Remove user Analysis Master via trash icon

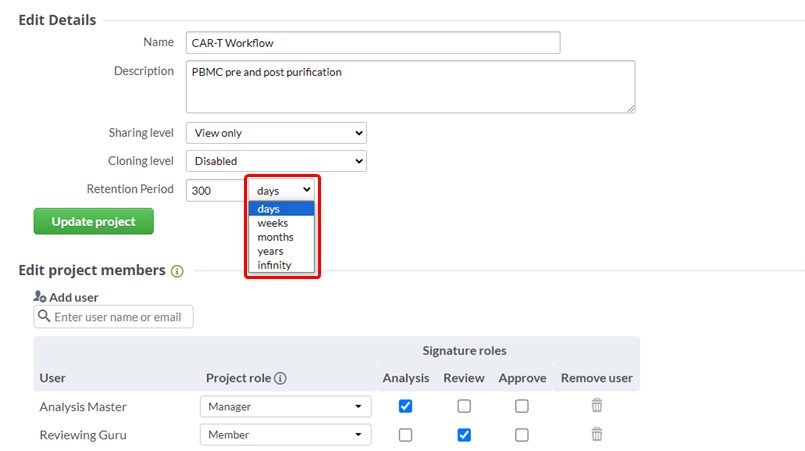click(x=597, y=405)
